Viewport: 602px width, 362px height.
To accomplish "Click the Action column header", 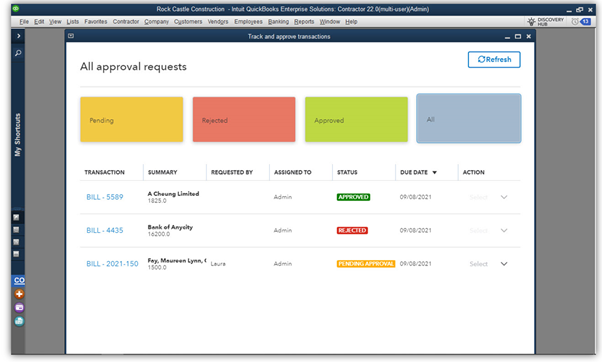I will pyautogui.click(x=473, y=172).
